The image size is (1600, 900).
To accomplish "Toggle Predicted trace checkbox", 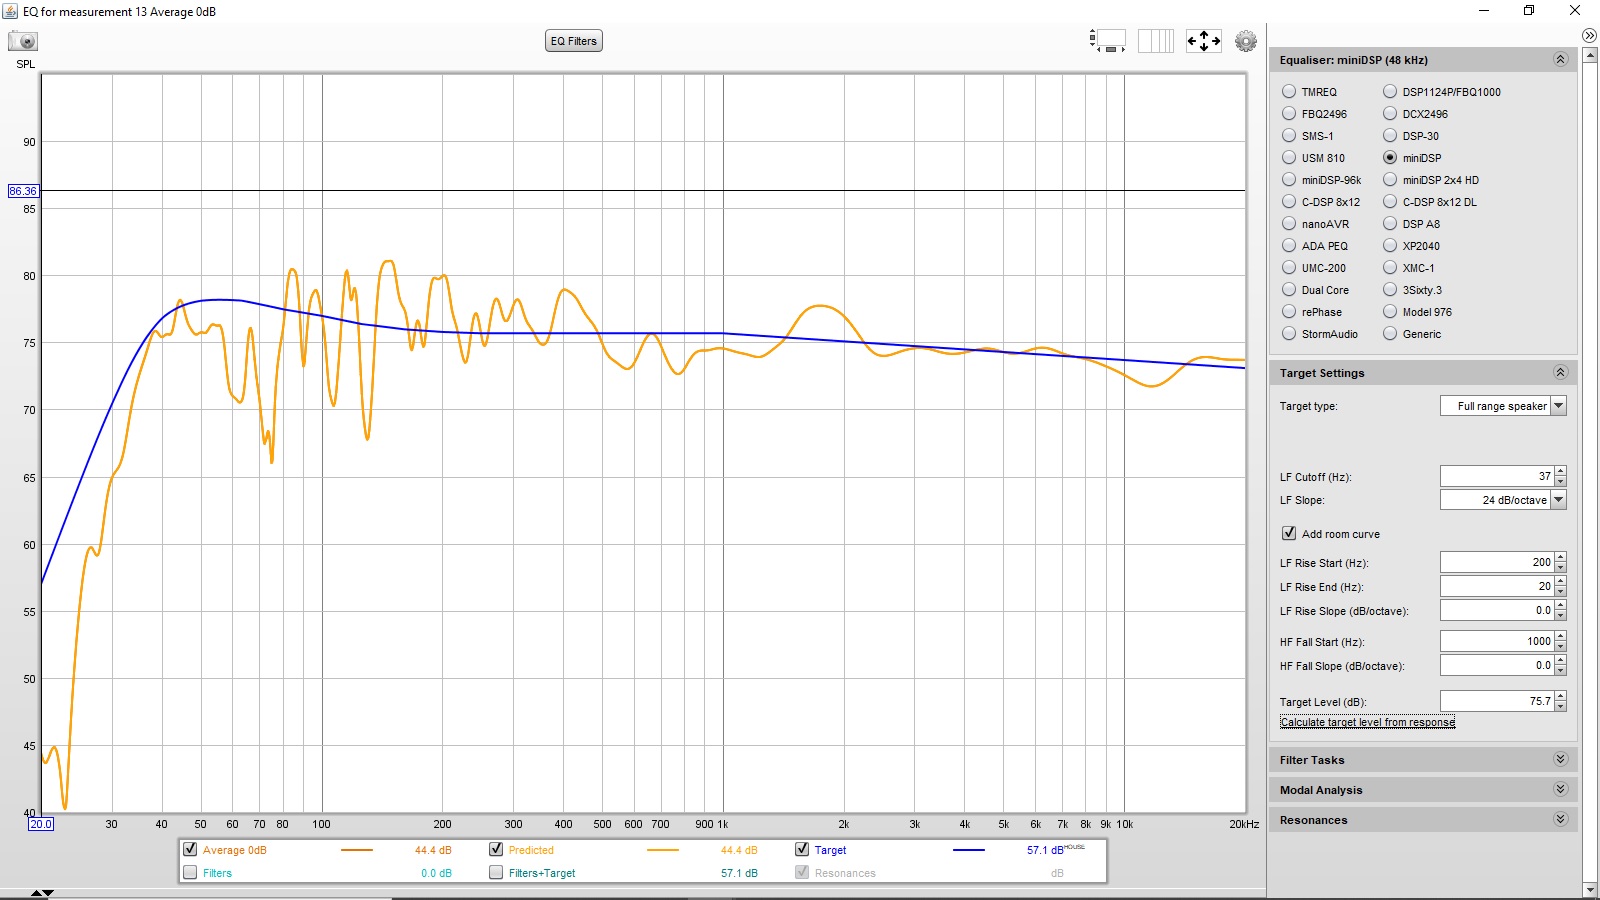I will (496, 849).
